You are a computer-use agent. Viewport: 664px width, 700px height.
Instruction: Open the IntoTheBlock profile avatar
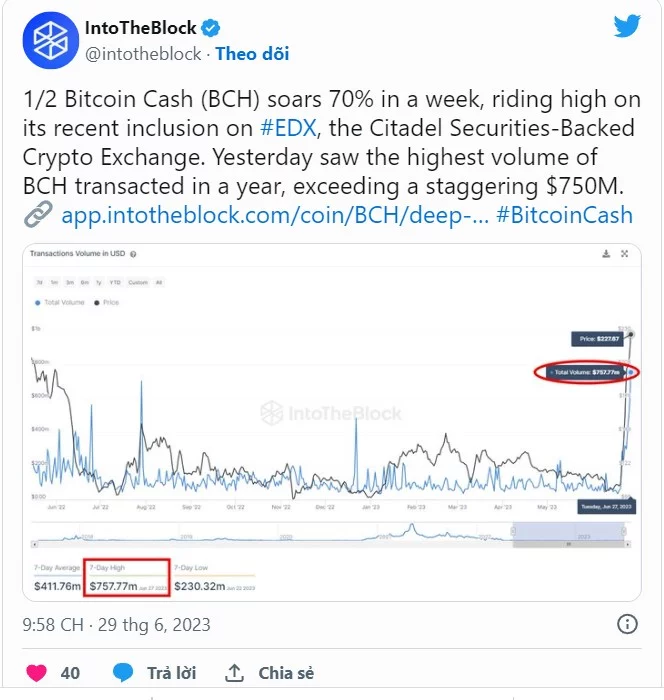(50, 41)
